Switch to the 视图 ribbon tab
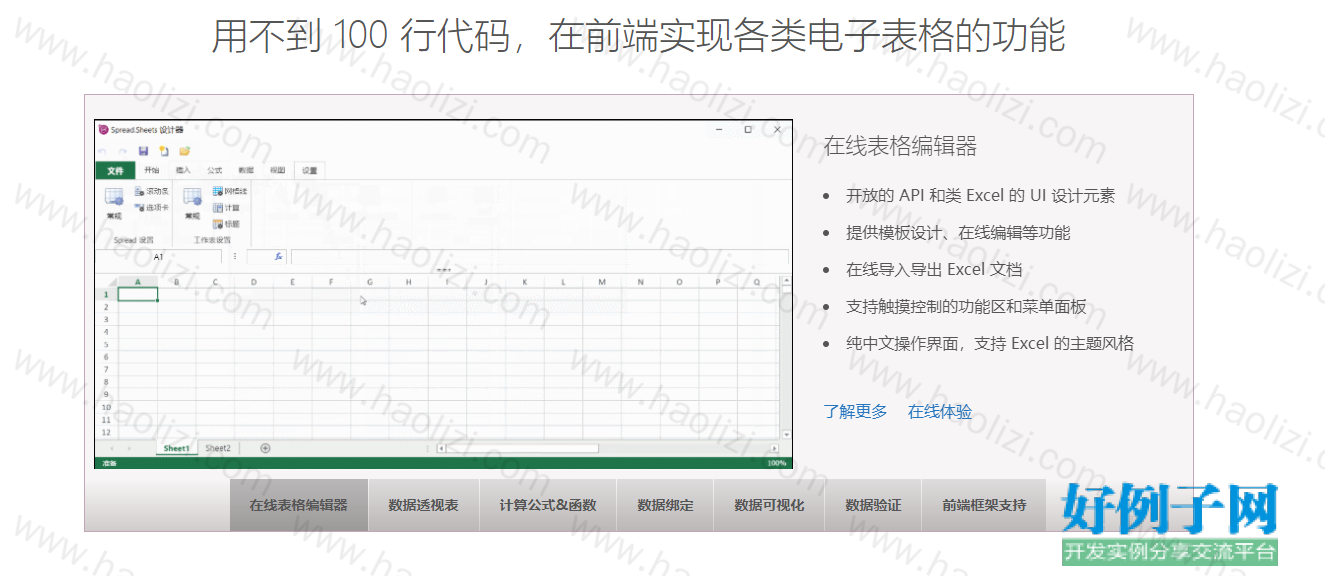The height and width of the screenshot is (576, 1325). click(278, 170)
